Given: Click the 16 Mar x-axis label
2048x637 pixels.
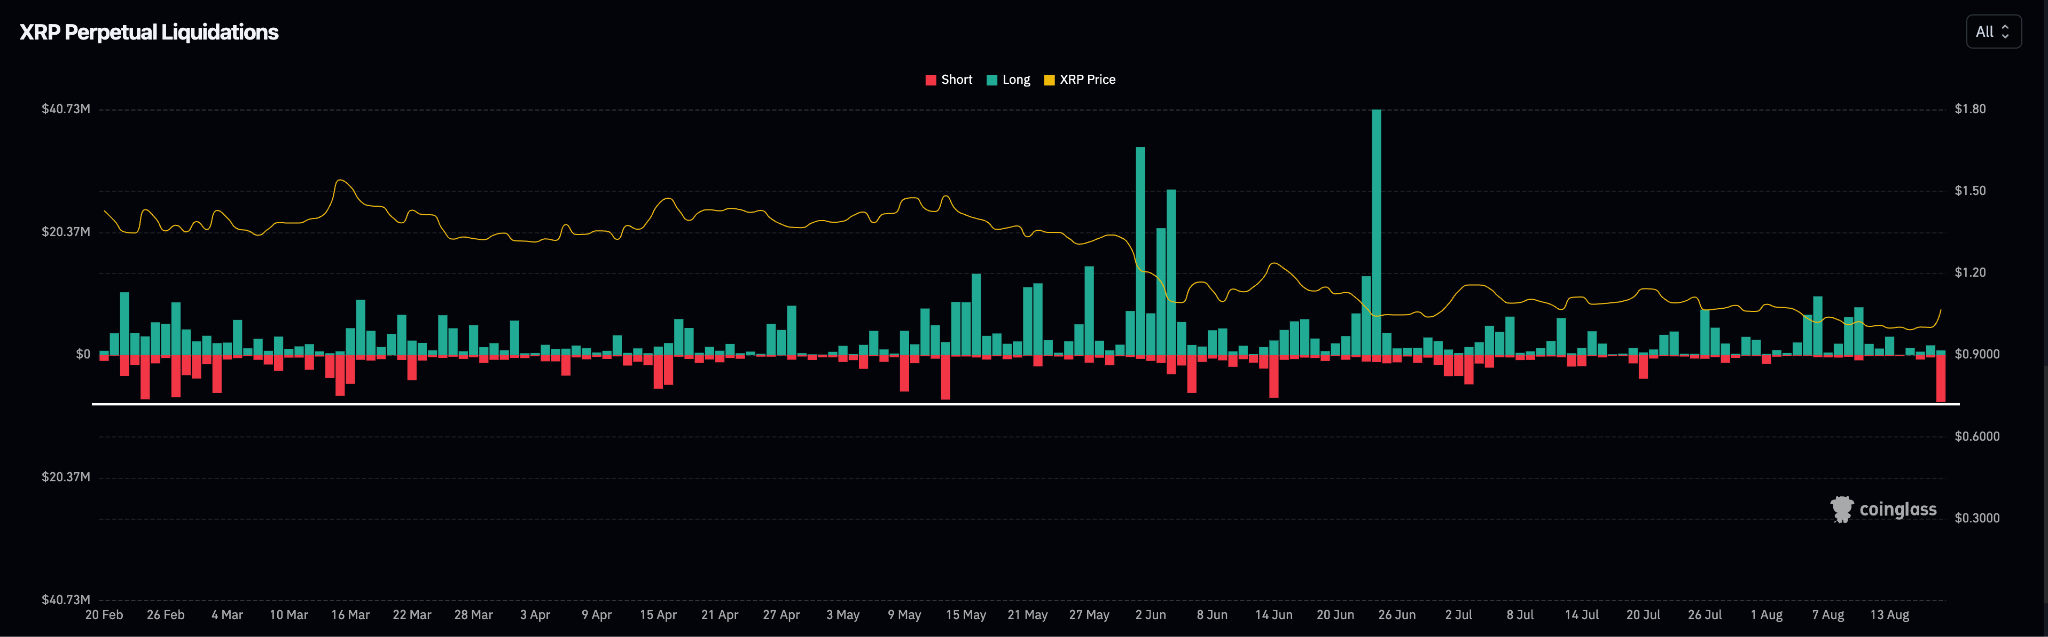Looking at the screenshot, I should point(351,615).
